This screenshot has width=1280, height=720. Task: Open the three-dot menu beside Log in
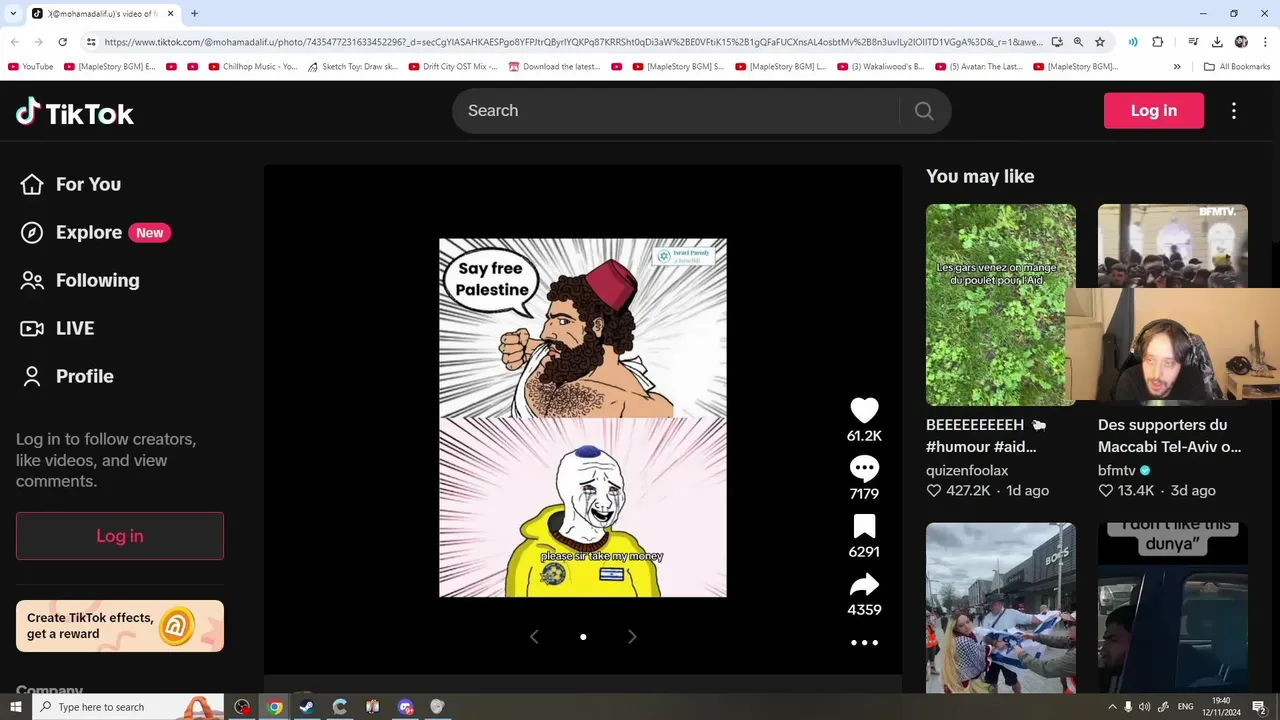1234,111
